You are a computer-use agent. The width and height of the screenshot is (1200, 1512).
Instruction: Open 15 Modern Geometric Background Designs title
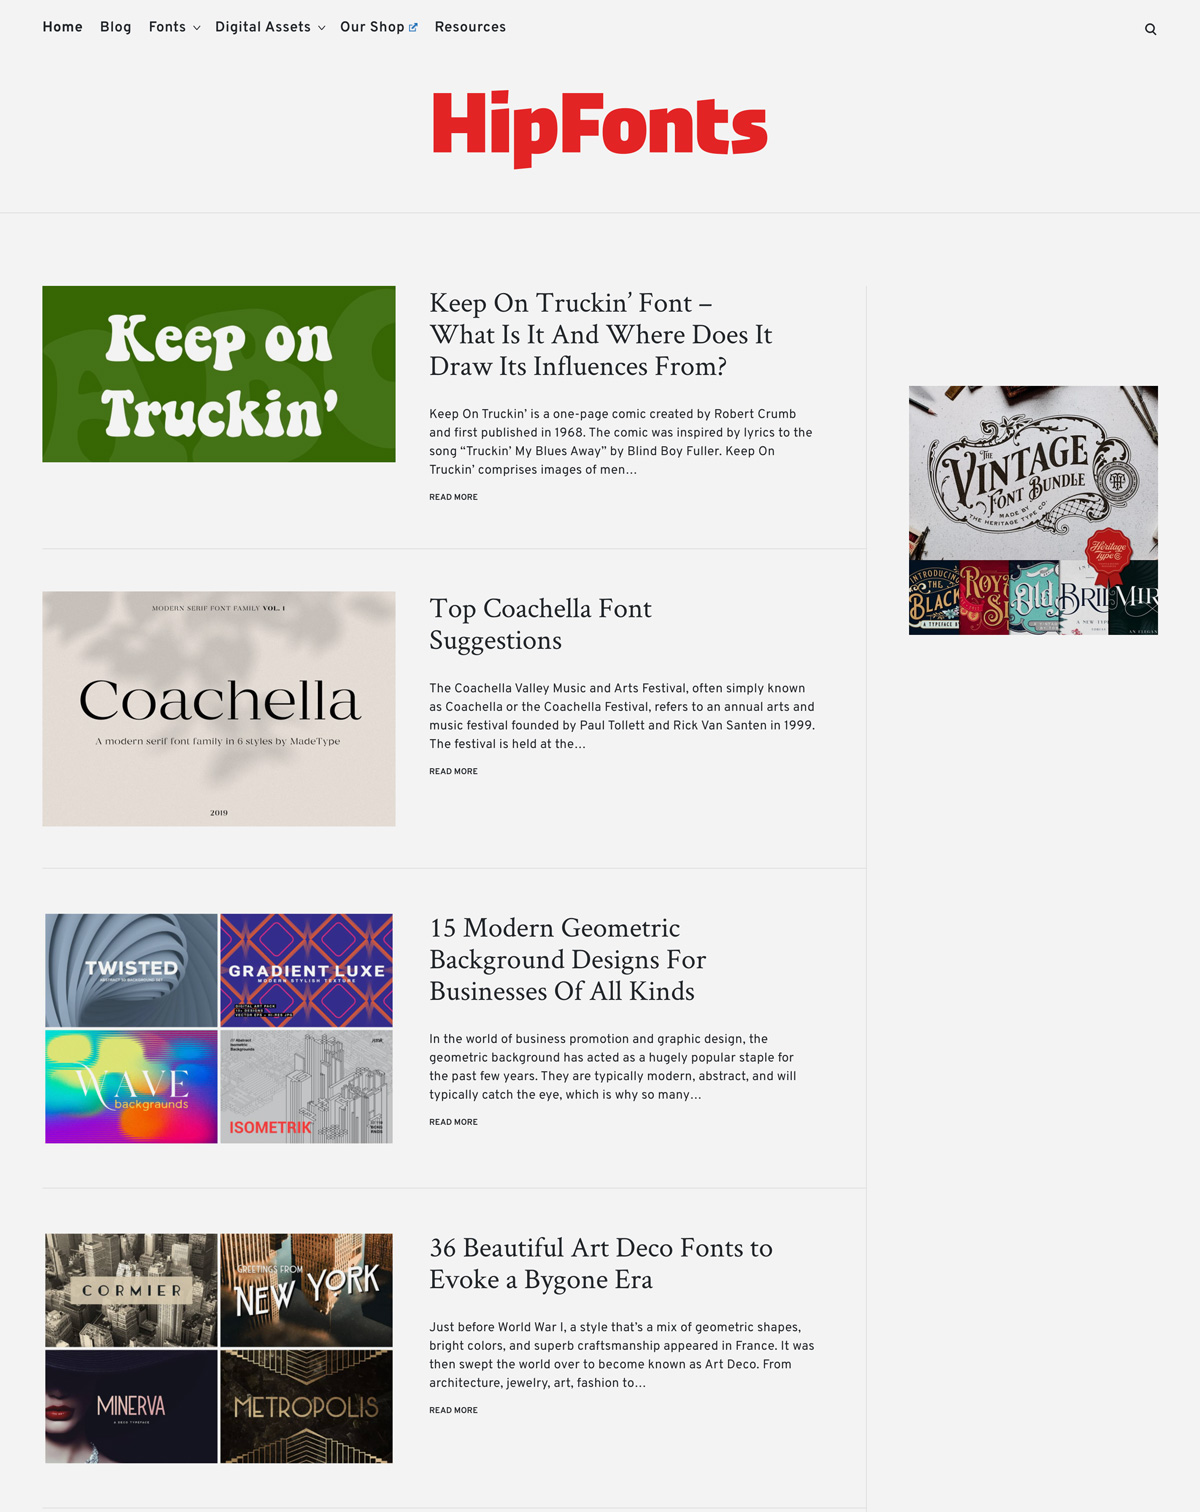[x=567, y=959]
